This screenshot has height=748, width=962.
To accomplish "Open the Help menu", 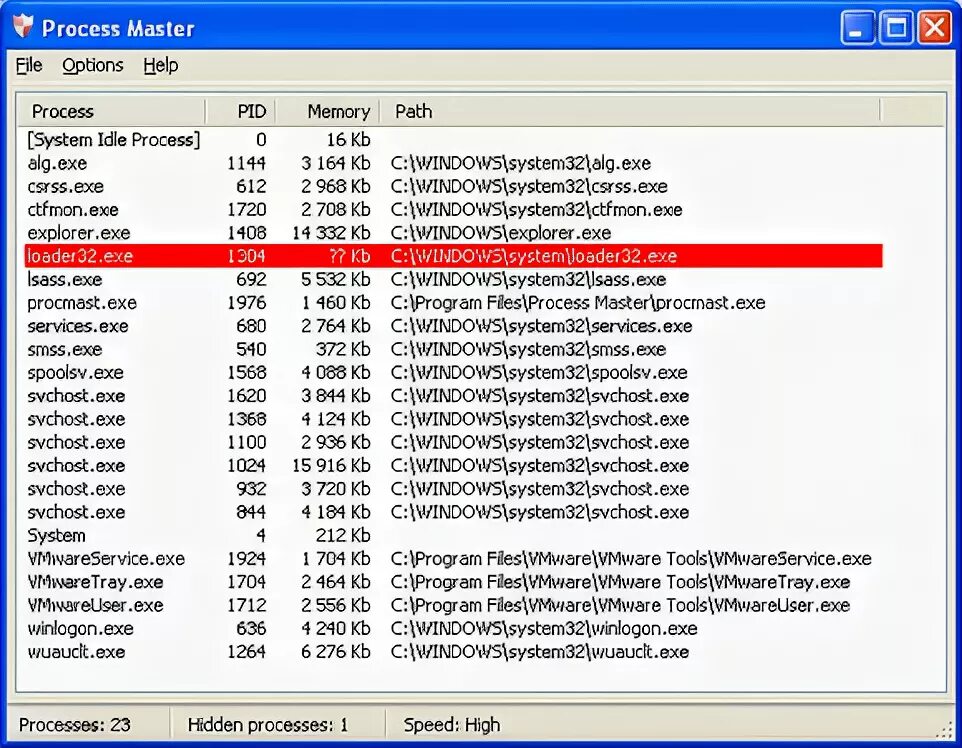I will [x=161, y=65].
